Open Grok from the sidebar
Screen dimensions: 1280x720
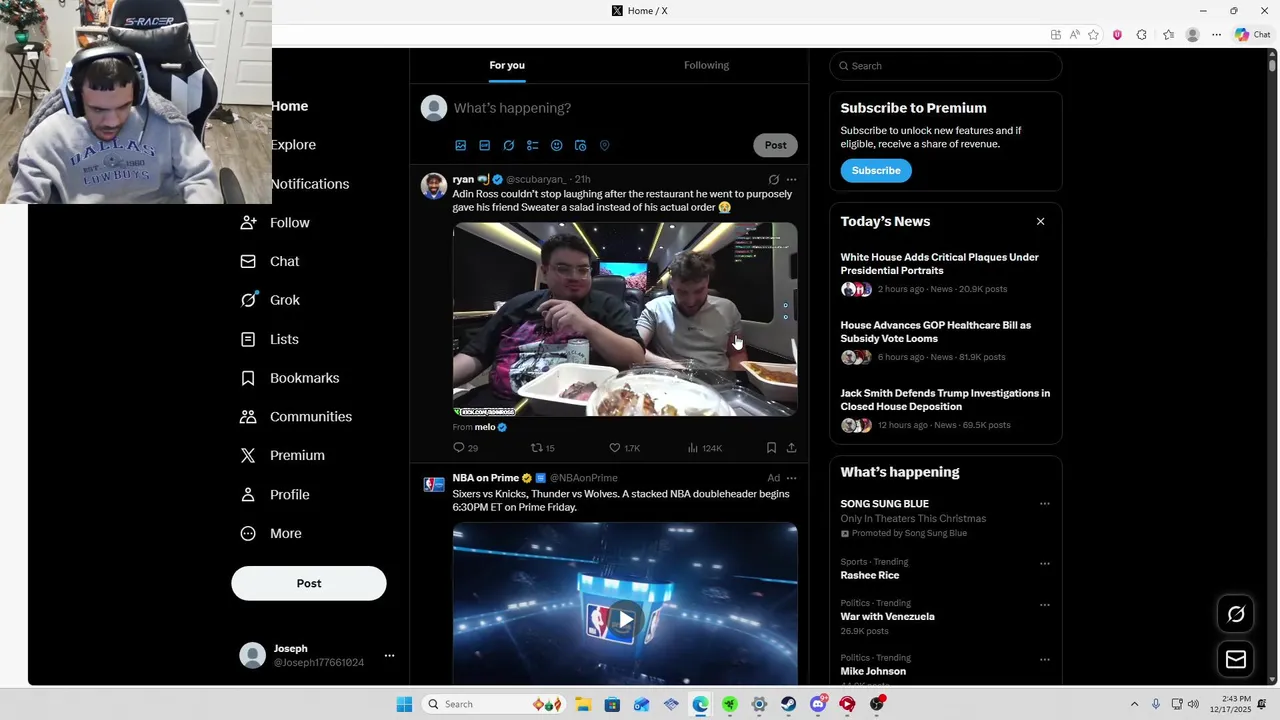(270, 300)
